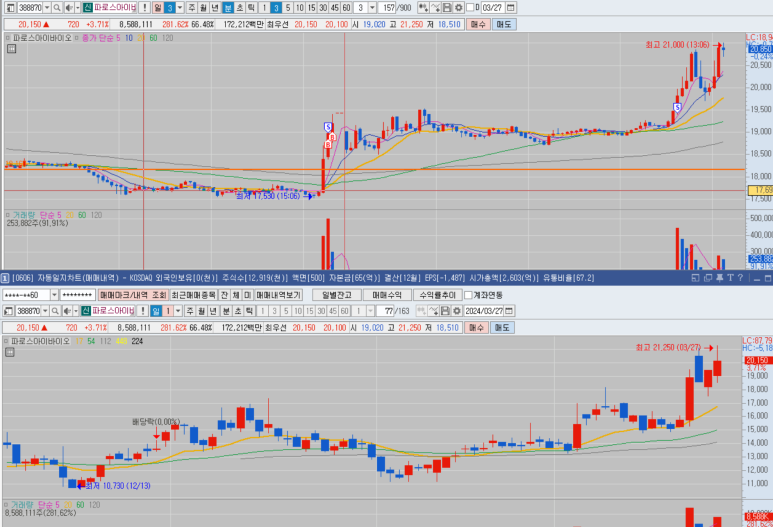773x527 pixels.
Task: Switch 3-minute chart to the 5-minute interval
Action: pyautogui.click(x=288, y=8)
